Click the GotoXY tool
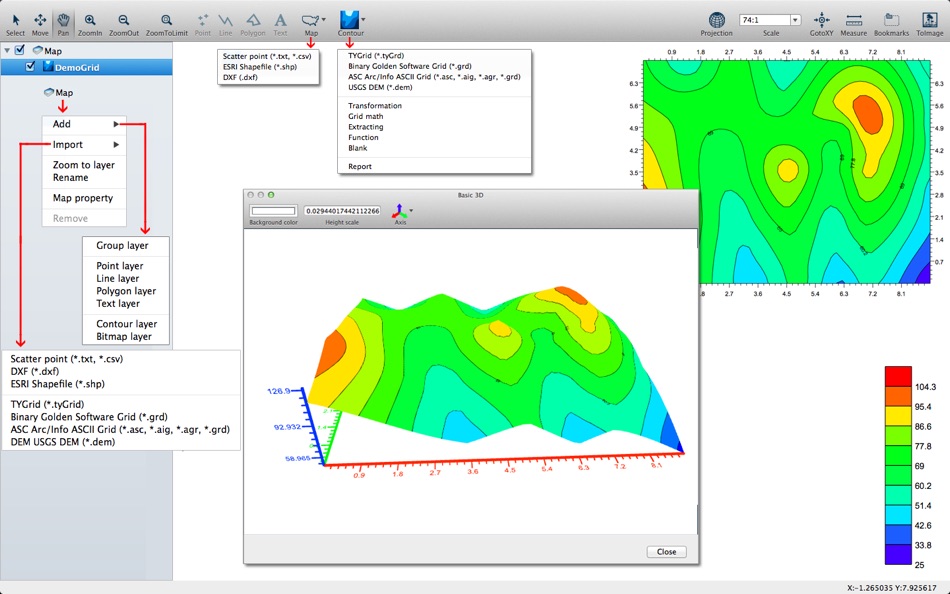This screenshot has height=594, width=950. point(822,24)
